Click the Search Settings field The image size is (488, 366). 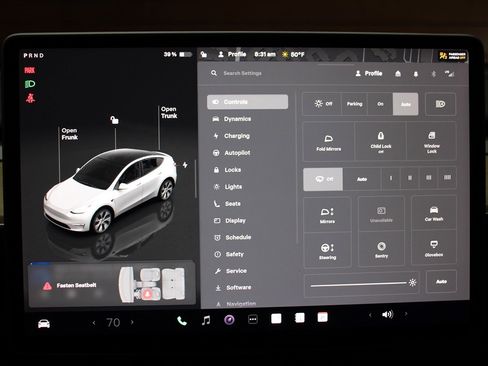[x=243, y=73]
